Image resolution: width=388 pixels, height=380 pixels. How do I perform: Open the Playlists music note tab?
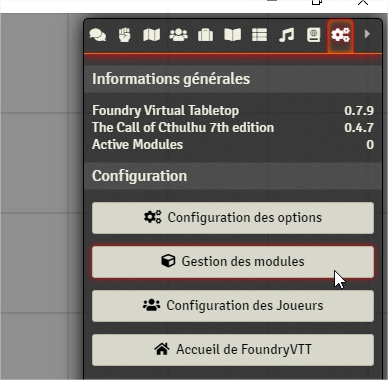(x=286, y=35)
